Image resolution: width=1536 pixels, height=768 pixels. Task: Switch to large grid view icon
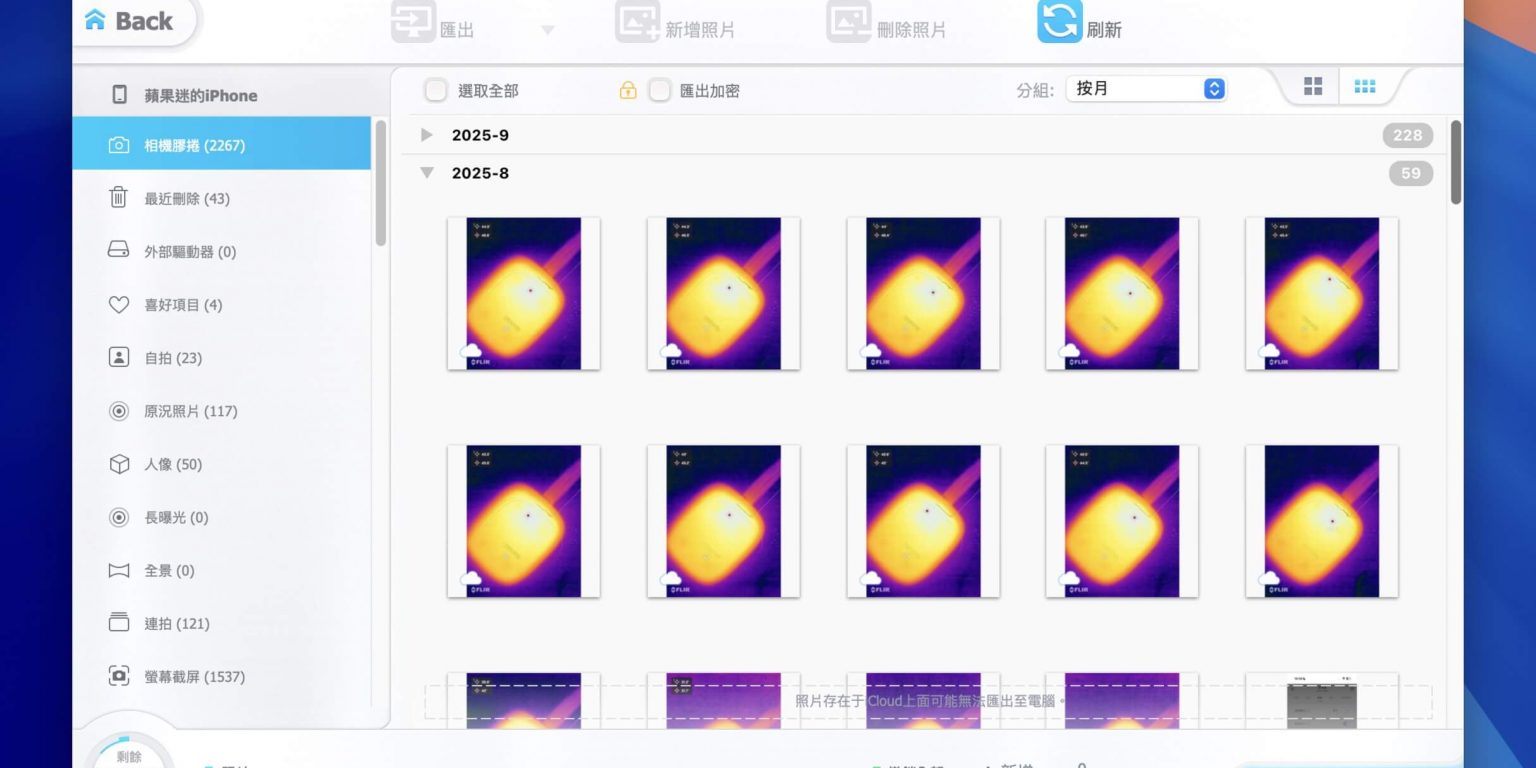[1313, 87]
